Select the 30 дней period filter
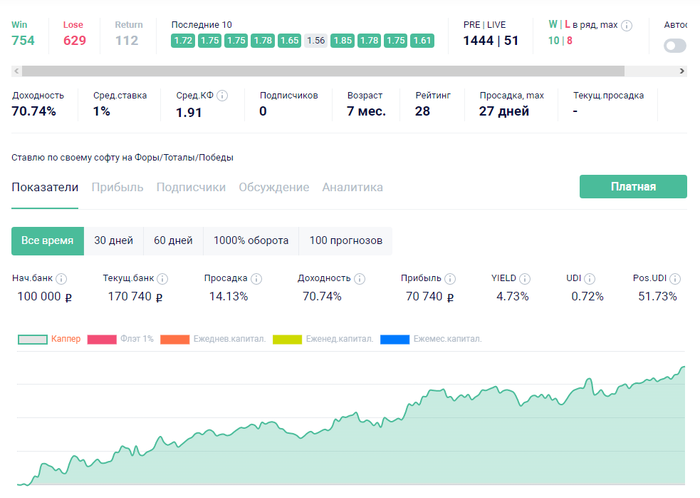Screen dimensions: 700x498 point(113,241)
